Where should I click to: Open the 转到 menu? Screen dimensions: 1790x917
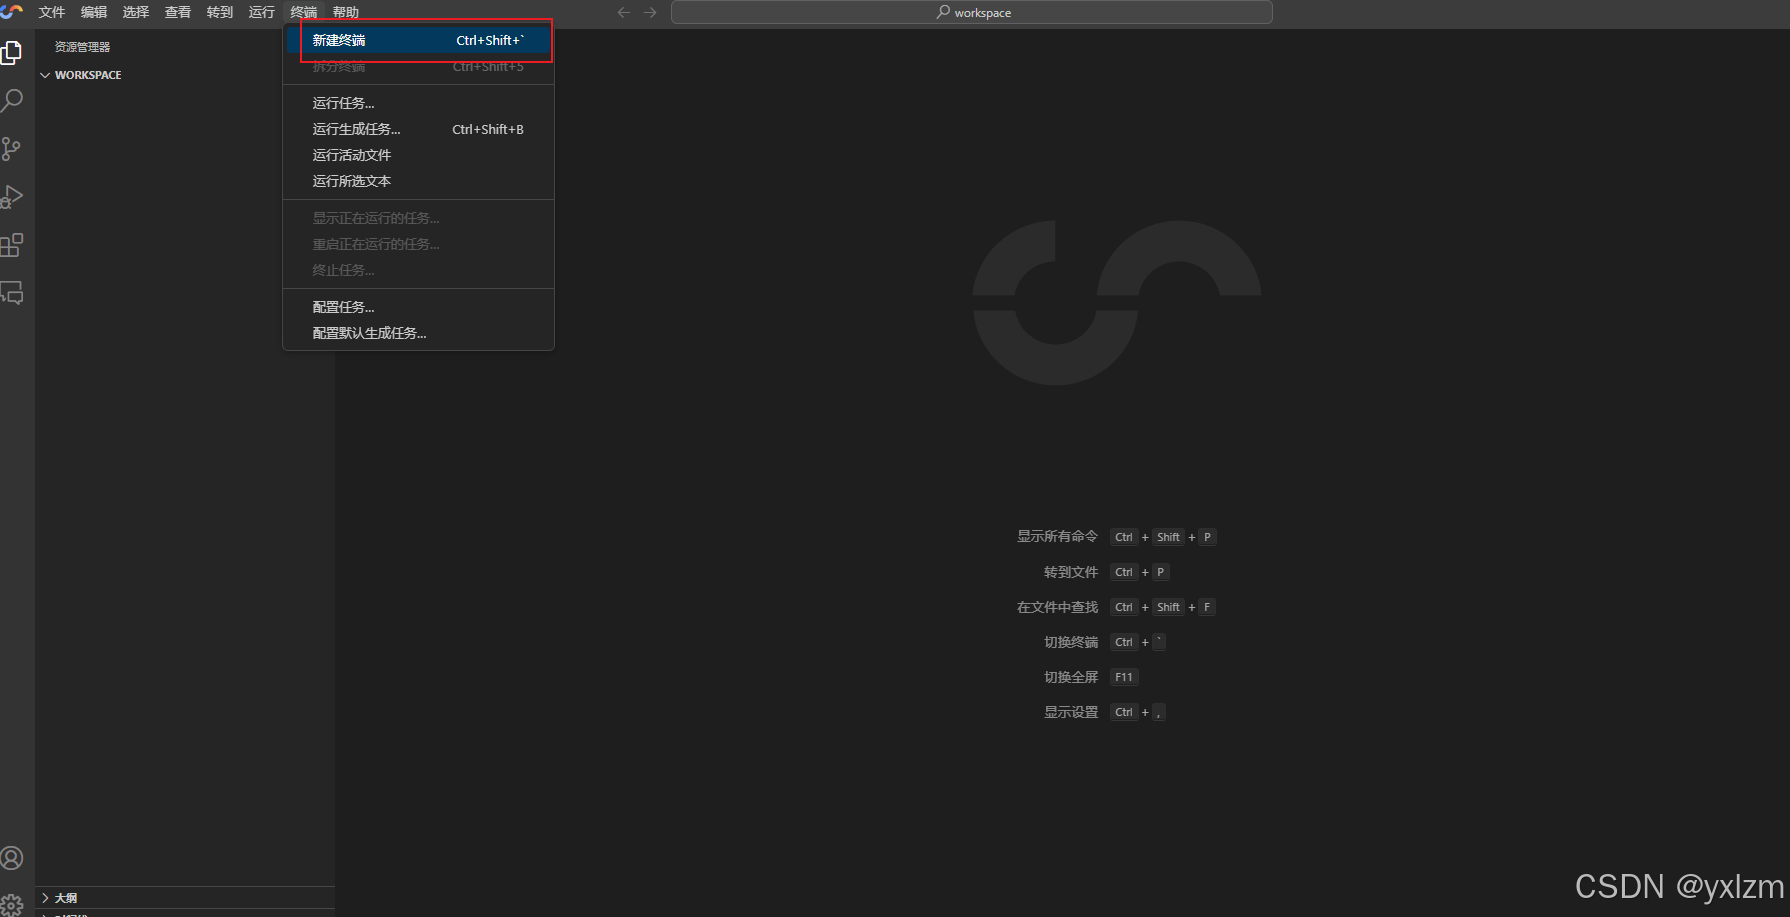pyautogui.click(x=220, y=12)
